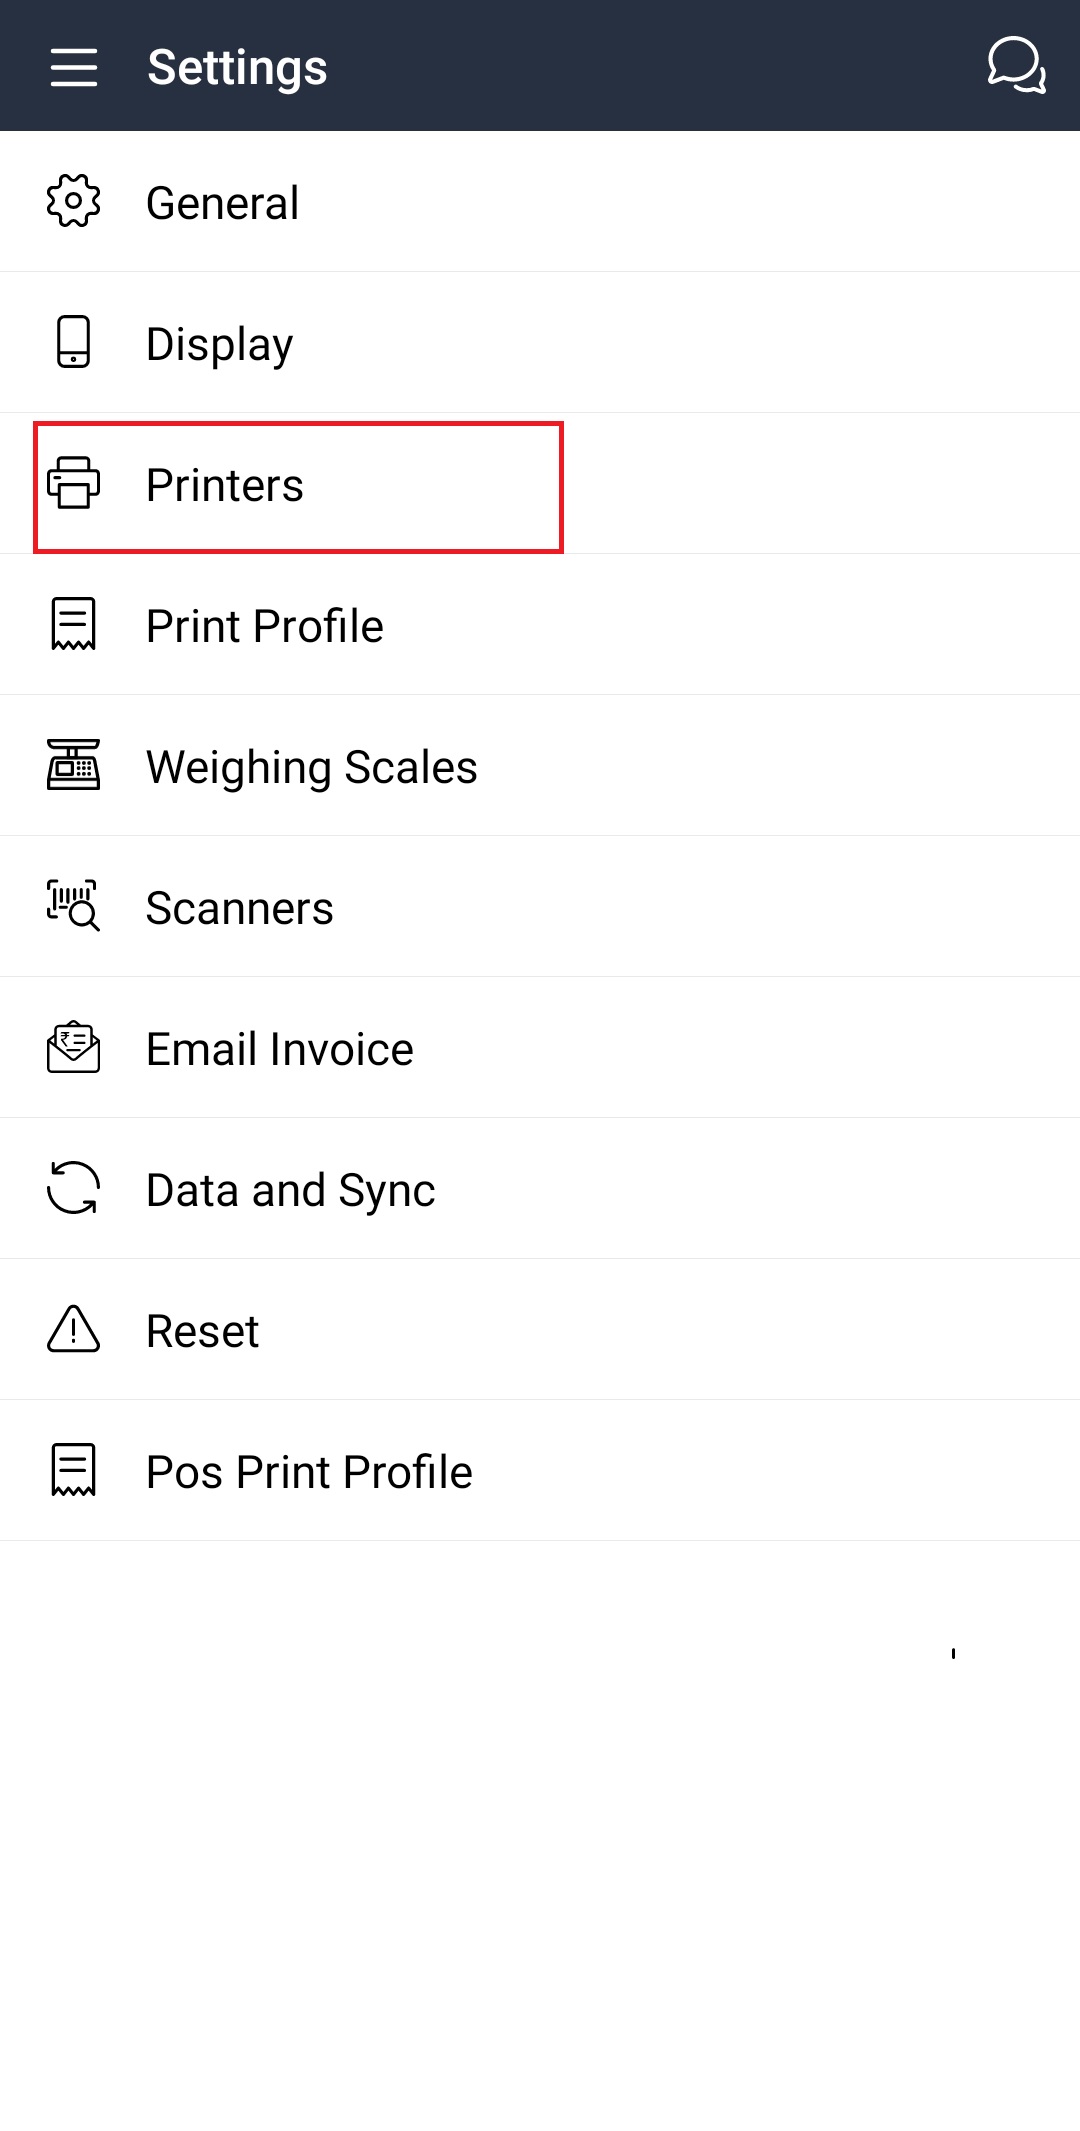Tap the Pos Print Profile icon
The image size is (1080, 2131).
click(74, 1470)
